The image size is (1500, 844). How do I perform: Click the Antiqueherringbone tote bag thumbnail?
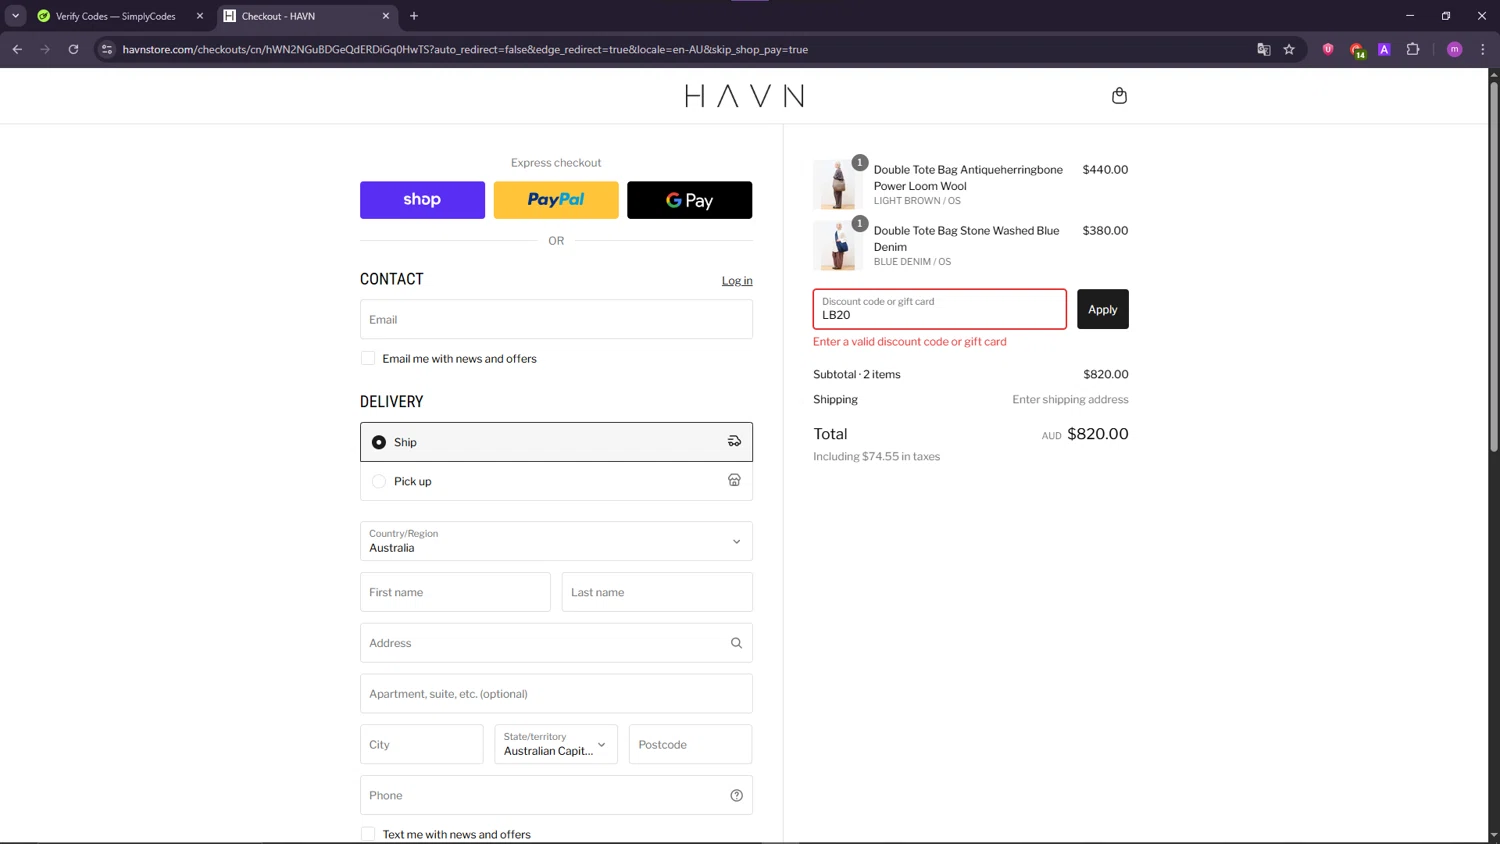point(838,184)
